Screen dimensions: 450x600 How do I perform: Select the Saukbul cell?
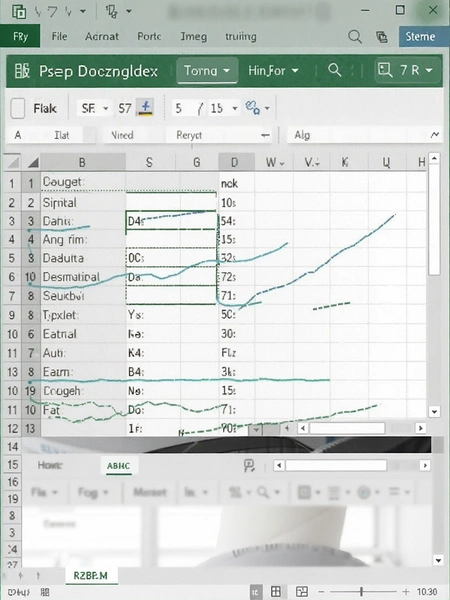point(83,296)
